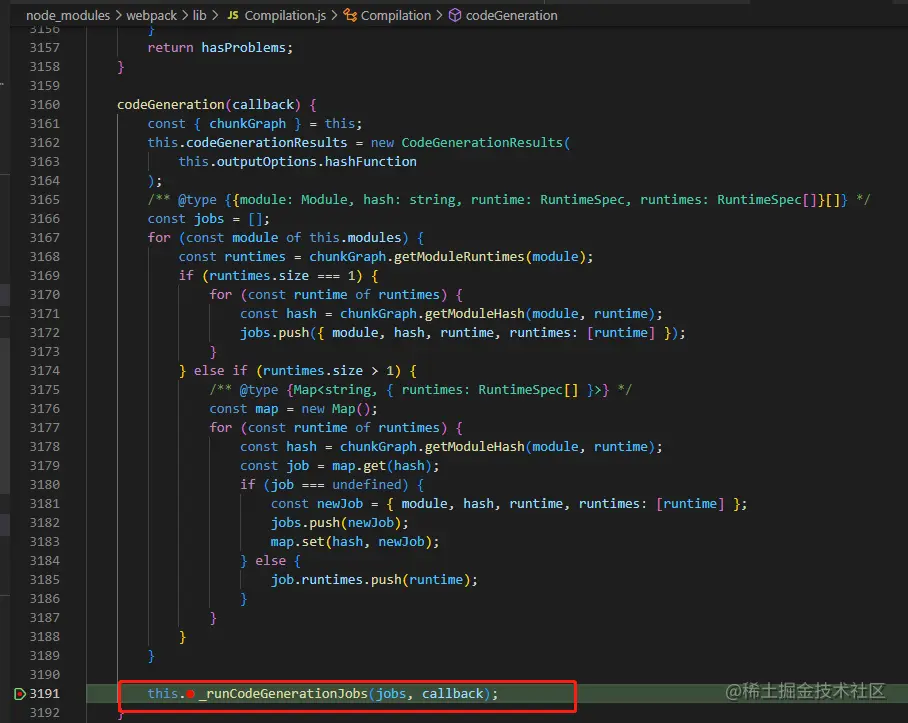The height and width of the screenshot is (723, 908).
Task: Click 'else if (runtimes.size > 1)' on line 3174
Action: click(x=297, y=370)
